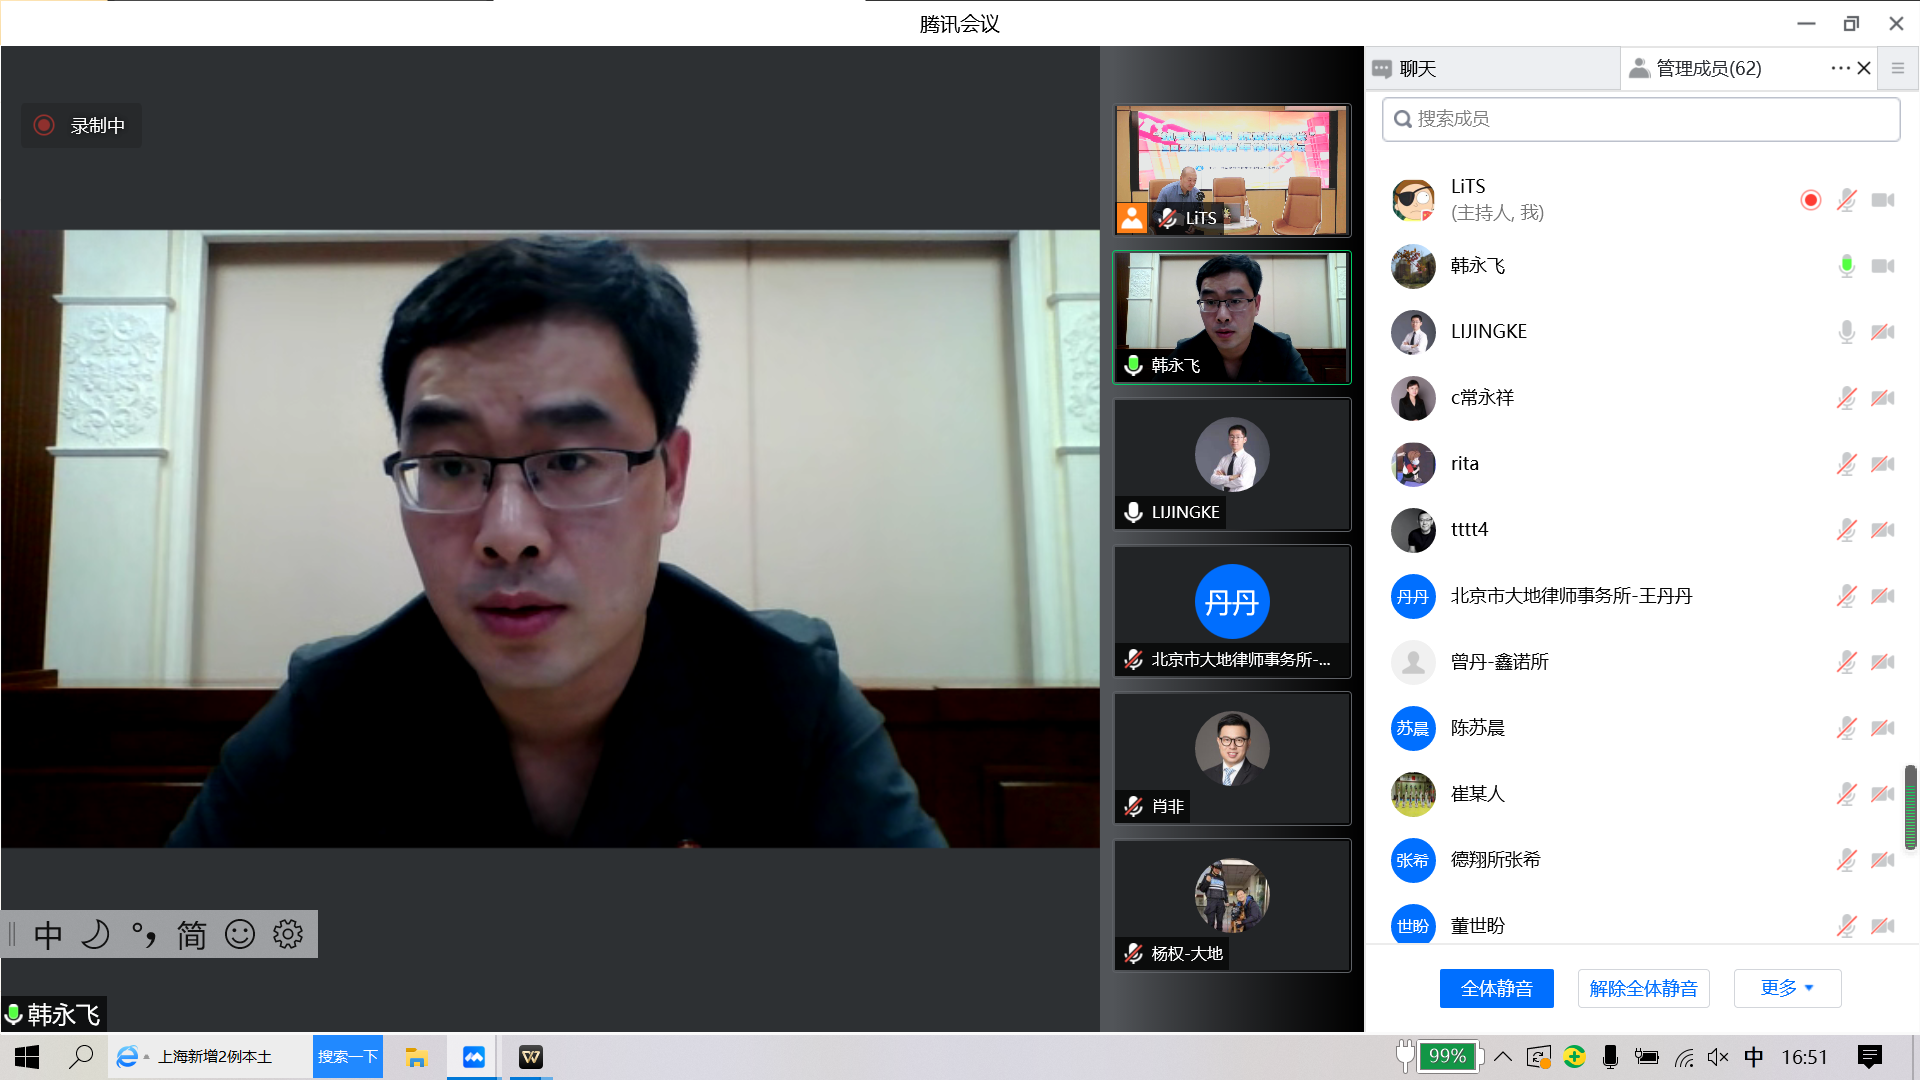Click the IME emoji smiley icon
This screenshot has height=1080, width=1920.
240,934
